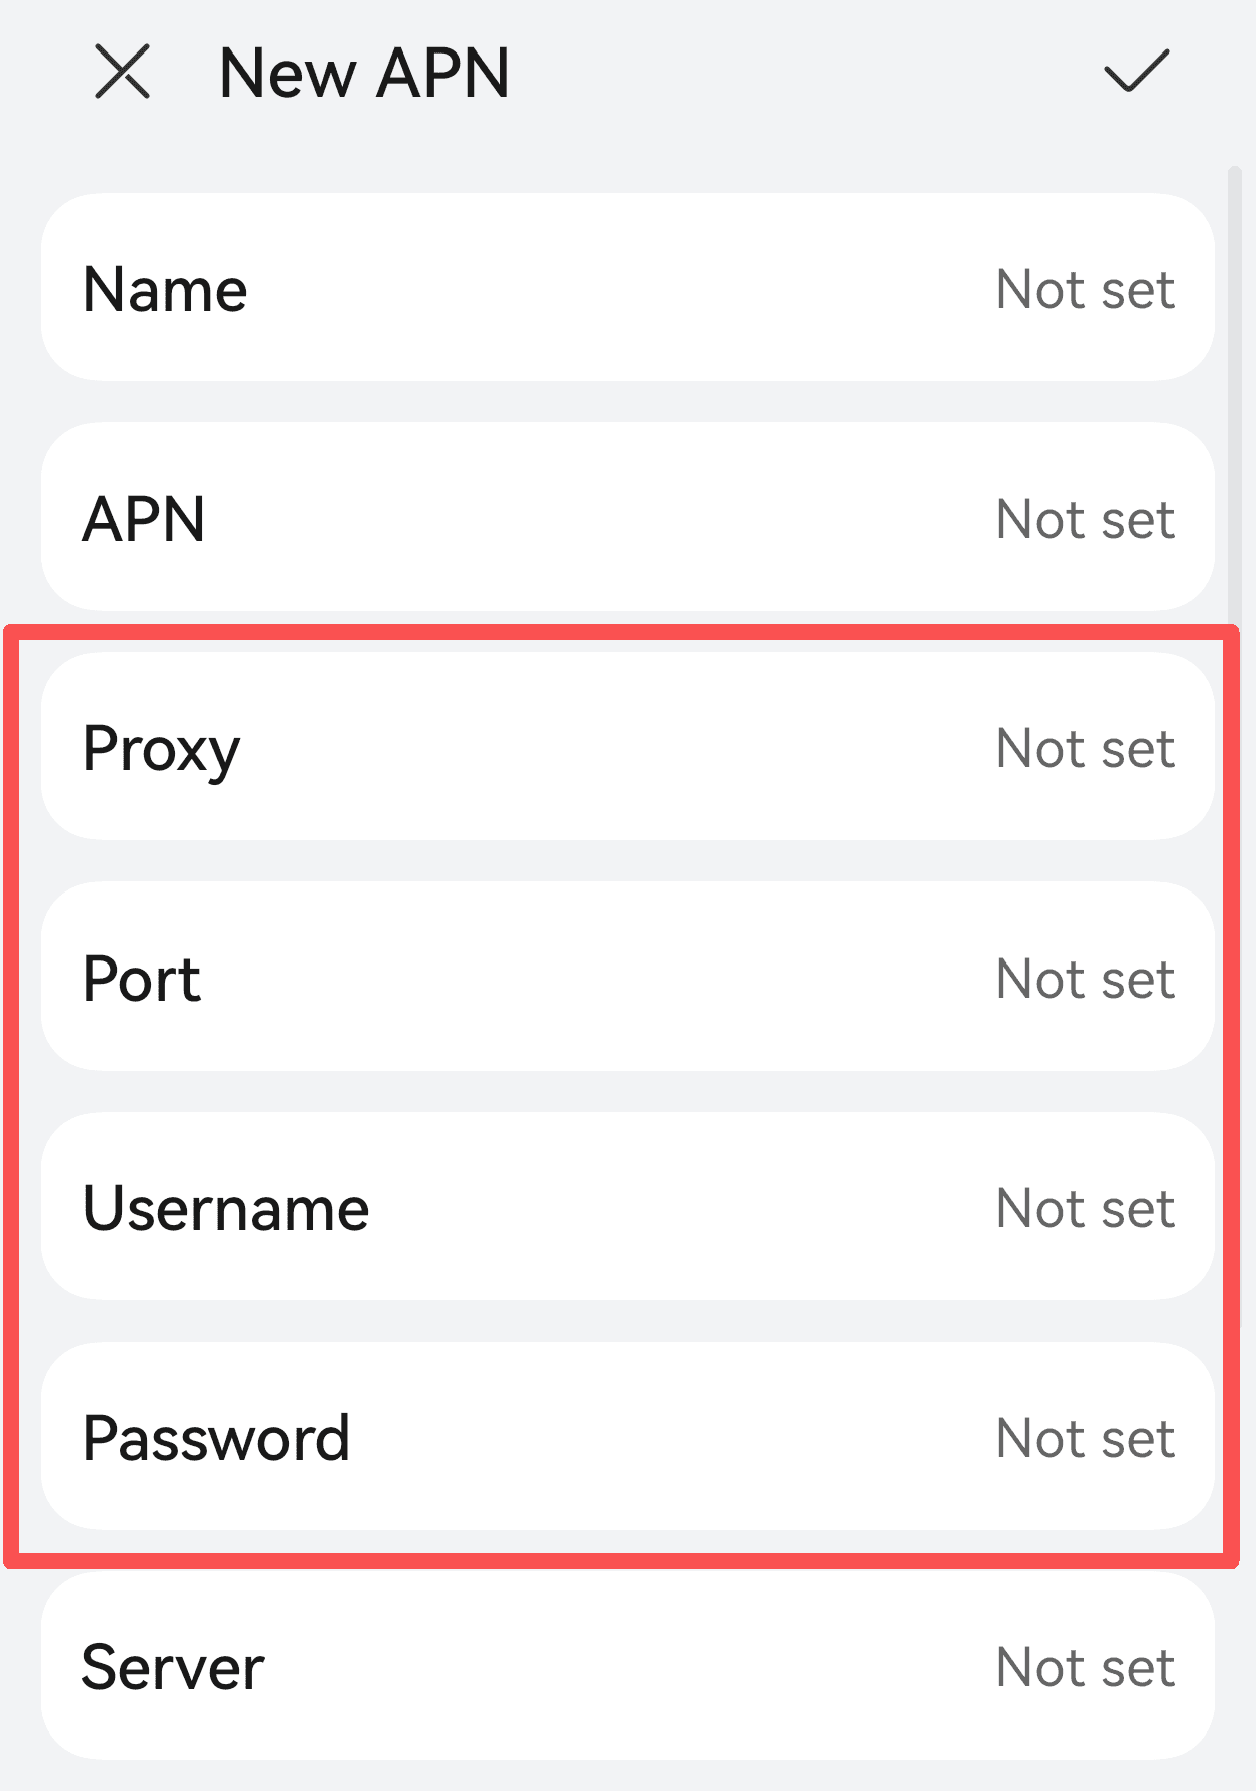Tap the Not set value beside Port
Viewport: 1256px width, 1791px height.
coord(1085,979)
